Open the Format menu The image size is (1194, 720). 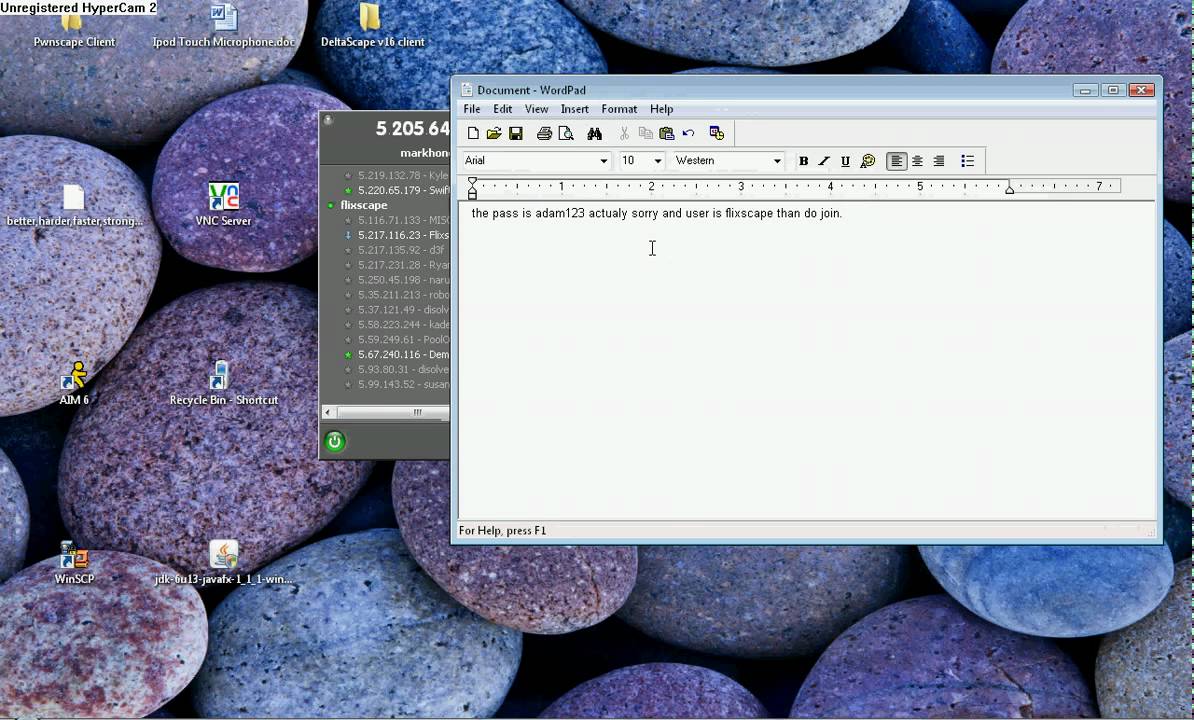click(619, 109)
